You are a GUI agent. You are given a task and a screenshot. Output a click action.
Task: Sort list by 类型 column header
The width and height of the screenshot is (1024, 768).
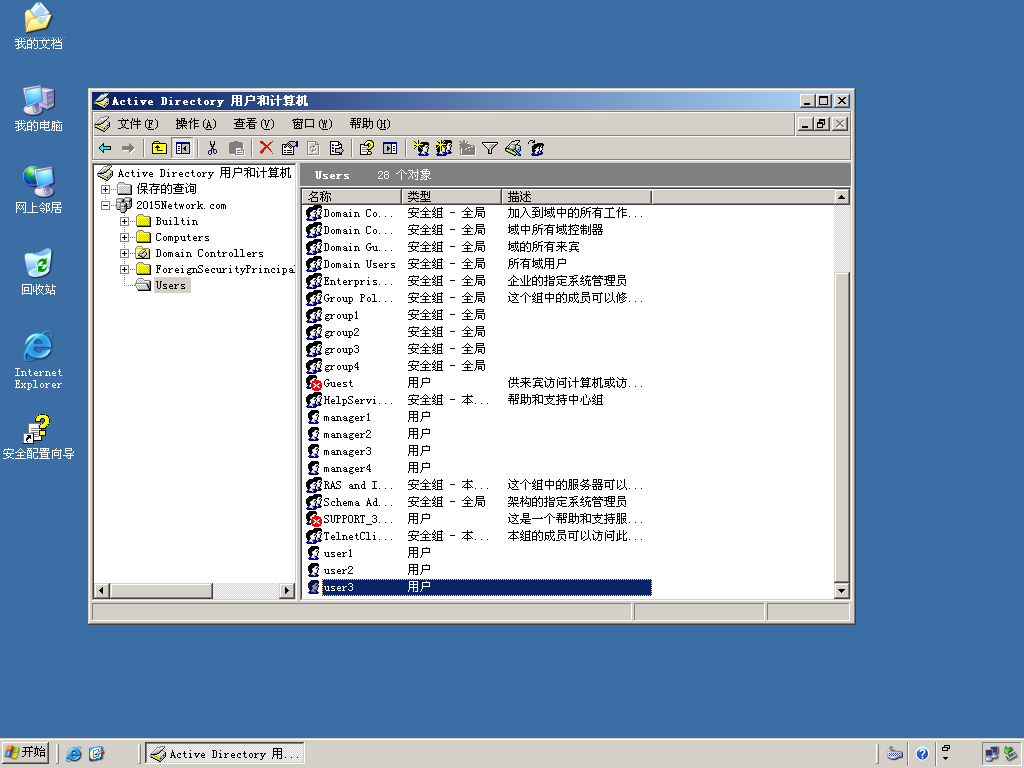(451, 197)
